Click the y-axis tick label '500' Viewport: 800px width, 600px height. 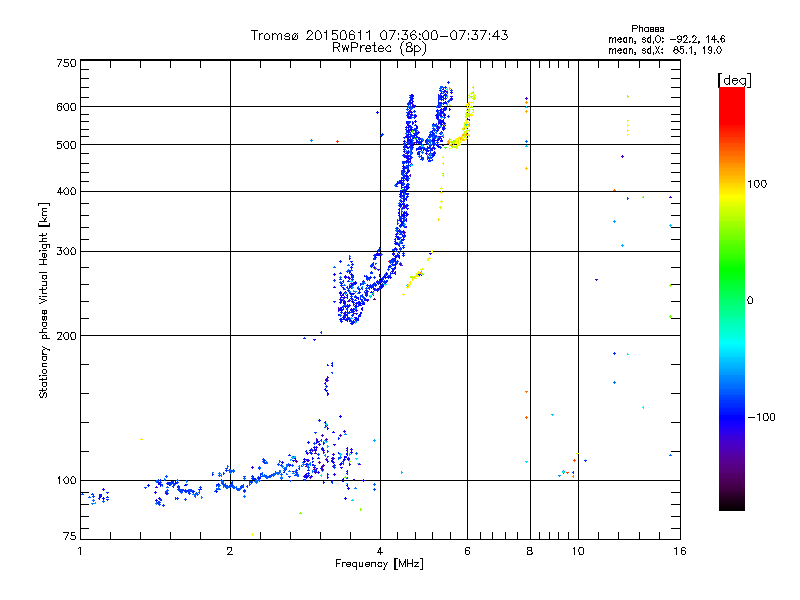pyautogui.click(x=66, y=145)
